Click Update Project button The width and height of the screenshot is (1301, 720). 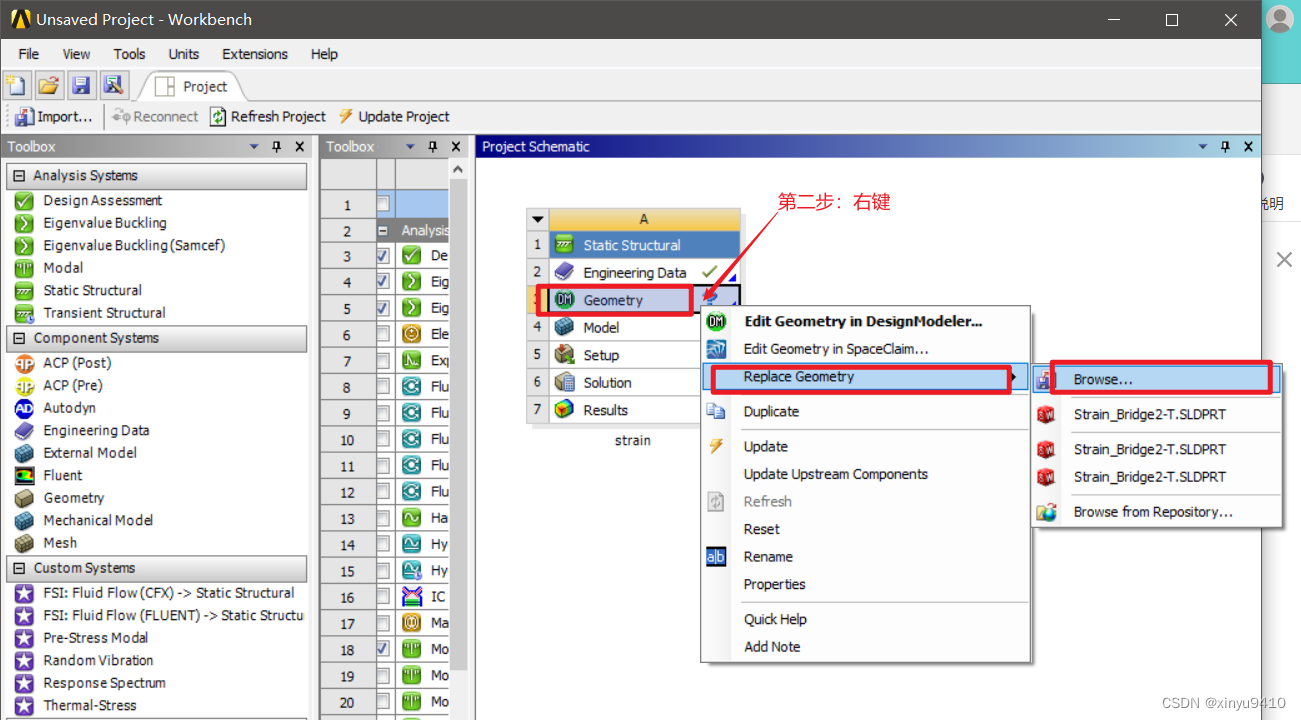pos(393,116)
